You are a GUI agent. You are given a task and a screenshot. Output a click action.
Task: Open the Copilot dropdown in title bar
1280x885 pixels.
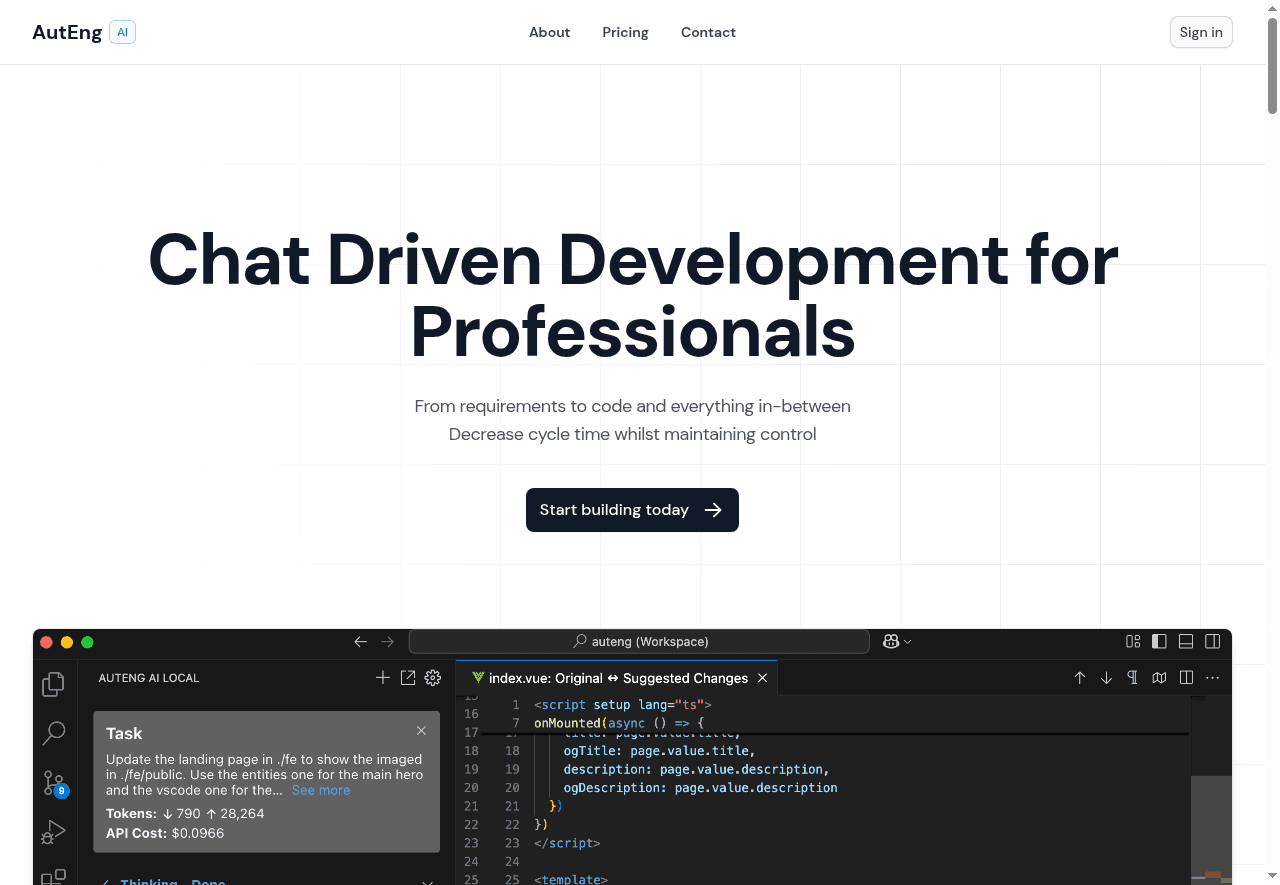click(897, 642)
